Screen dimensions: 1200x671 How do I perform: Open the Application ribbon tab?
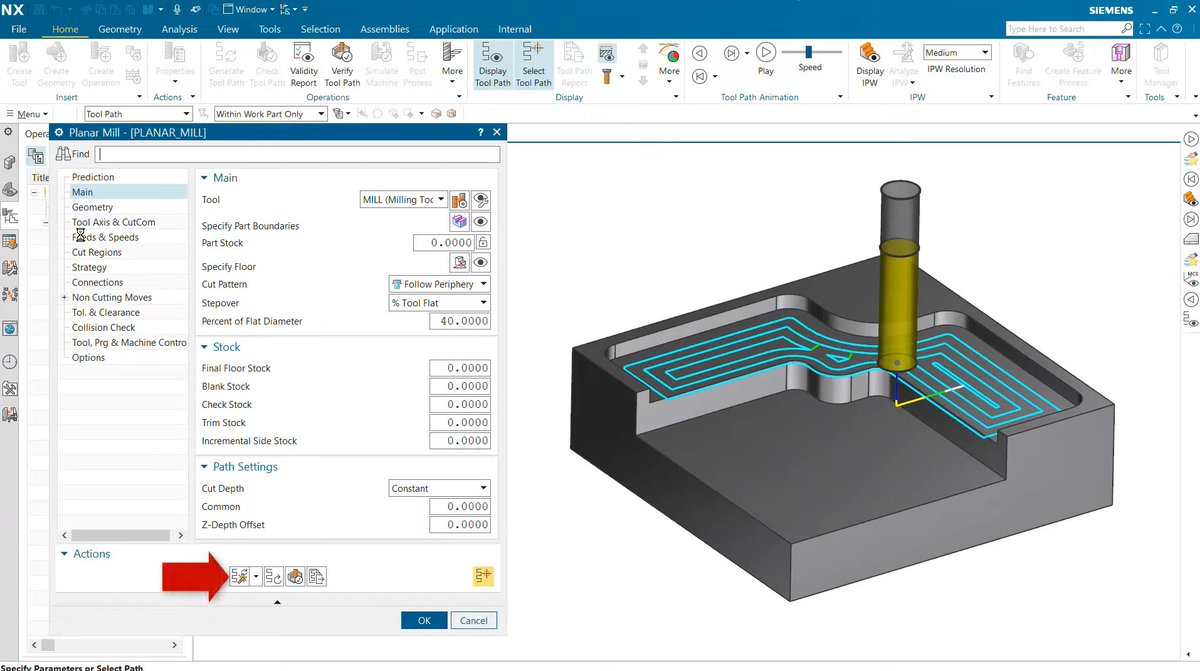[x=454, y=29]
